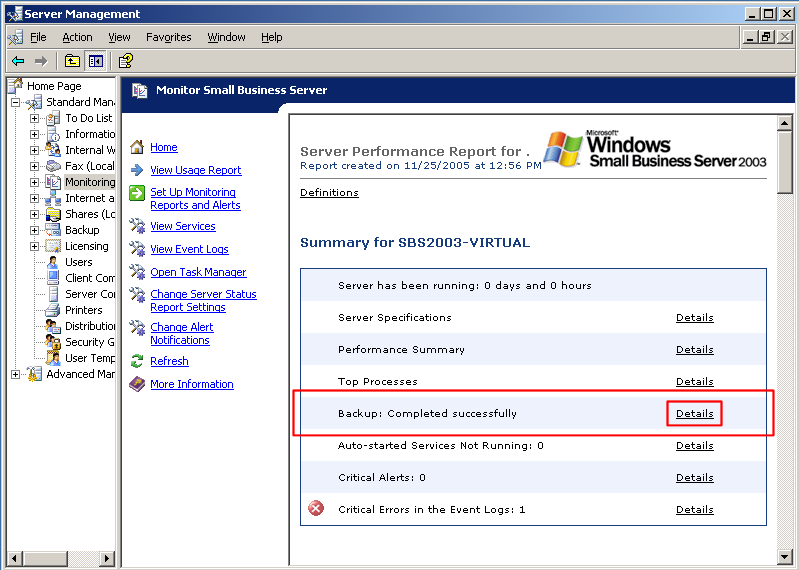Screen dimensions: 799x570
Task: Click the Security Groups tree icon
Action: [x=53, y=342]
